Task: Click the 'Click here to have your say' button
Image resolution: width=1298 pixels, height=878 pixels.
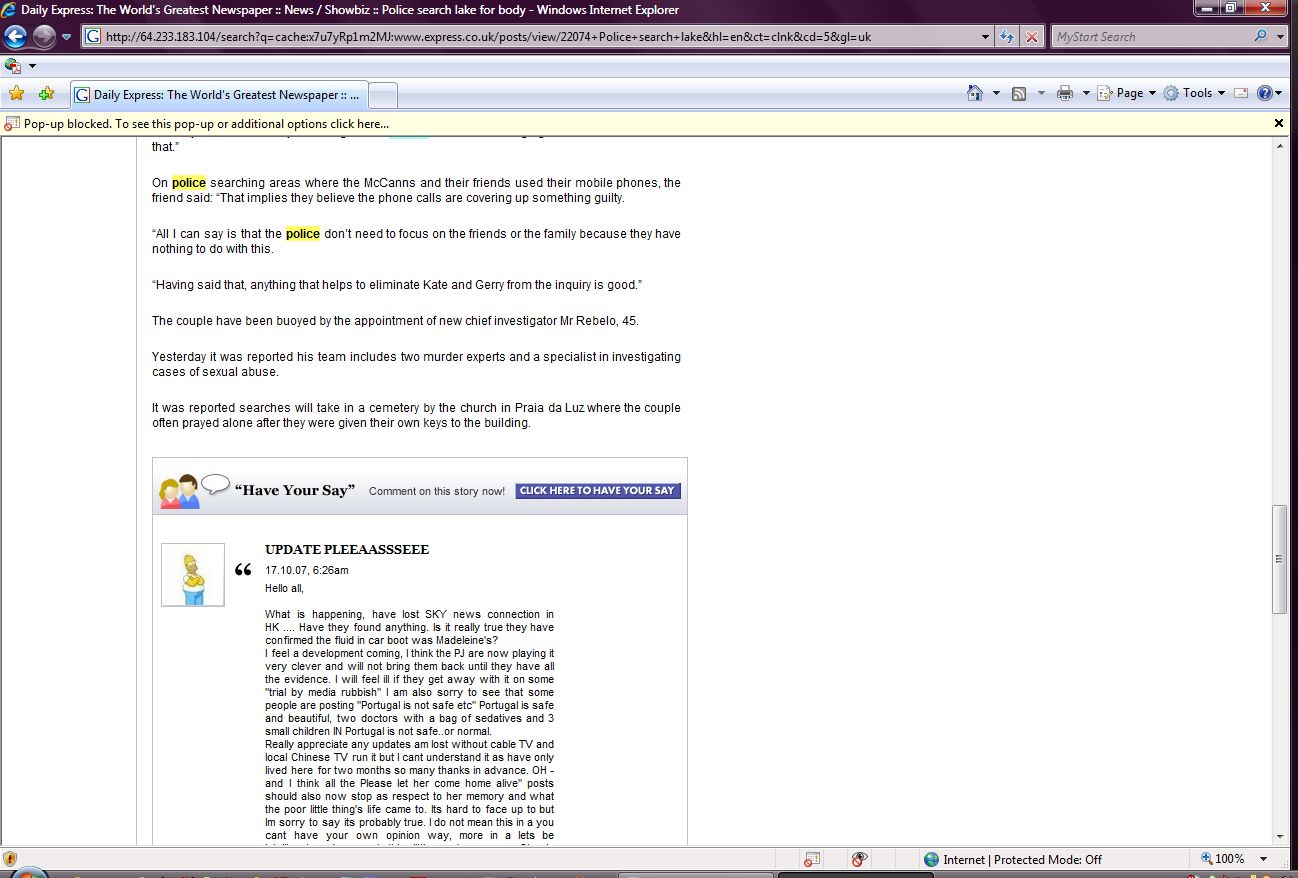Action: 597,491
